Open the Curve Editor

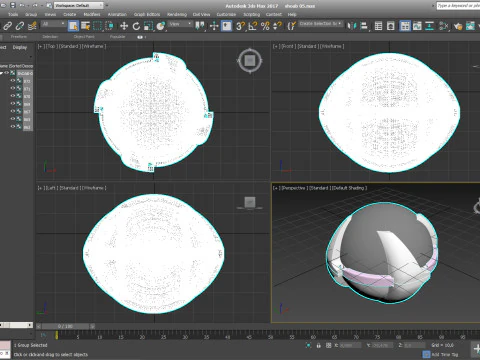(417, 26)
